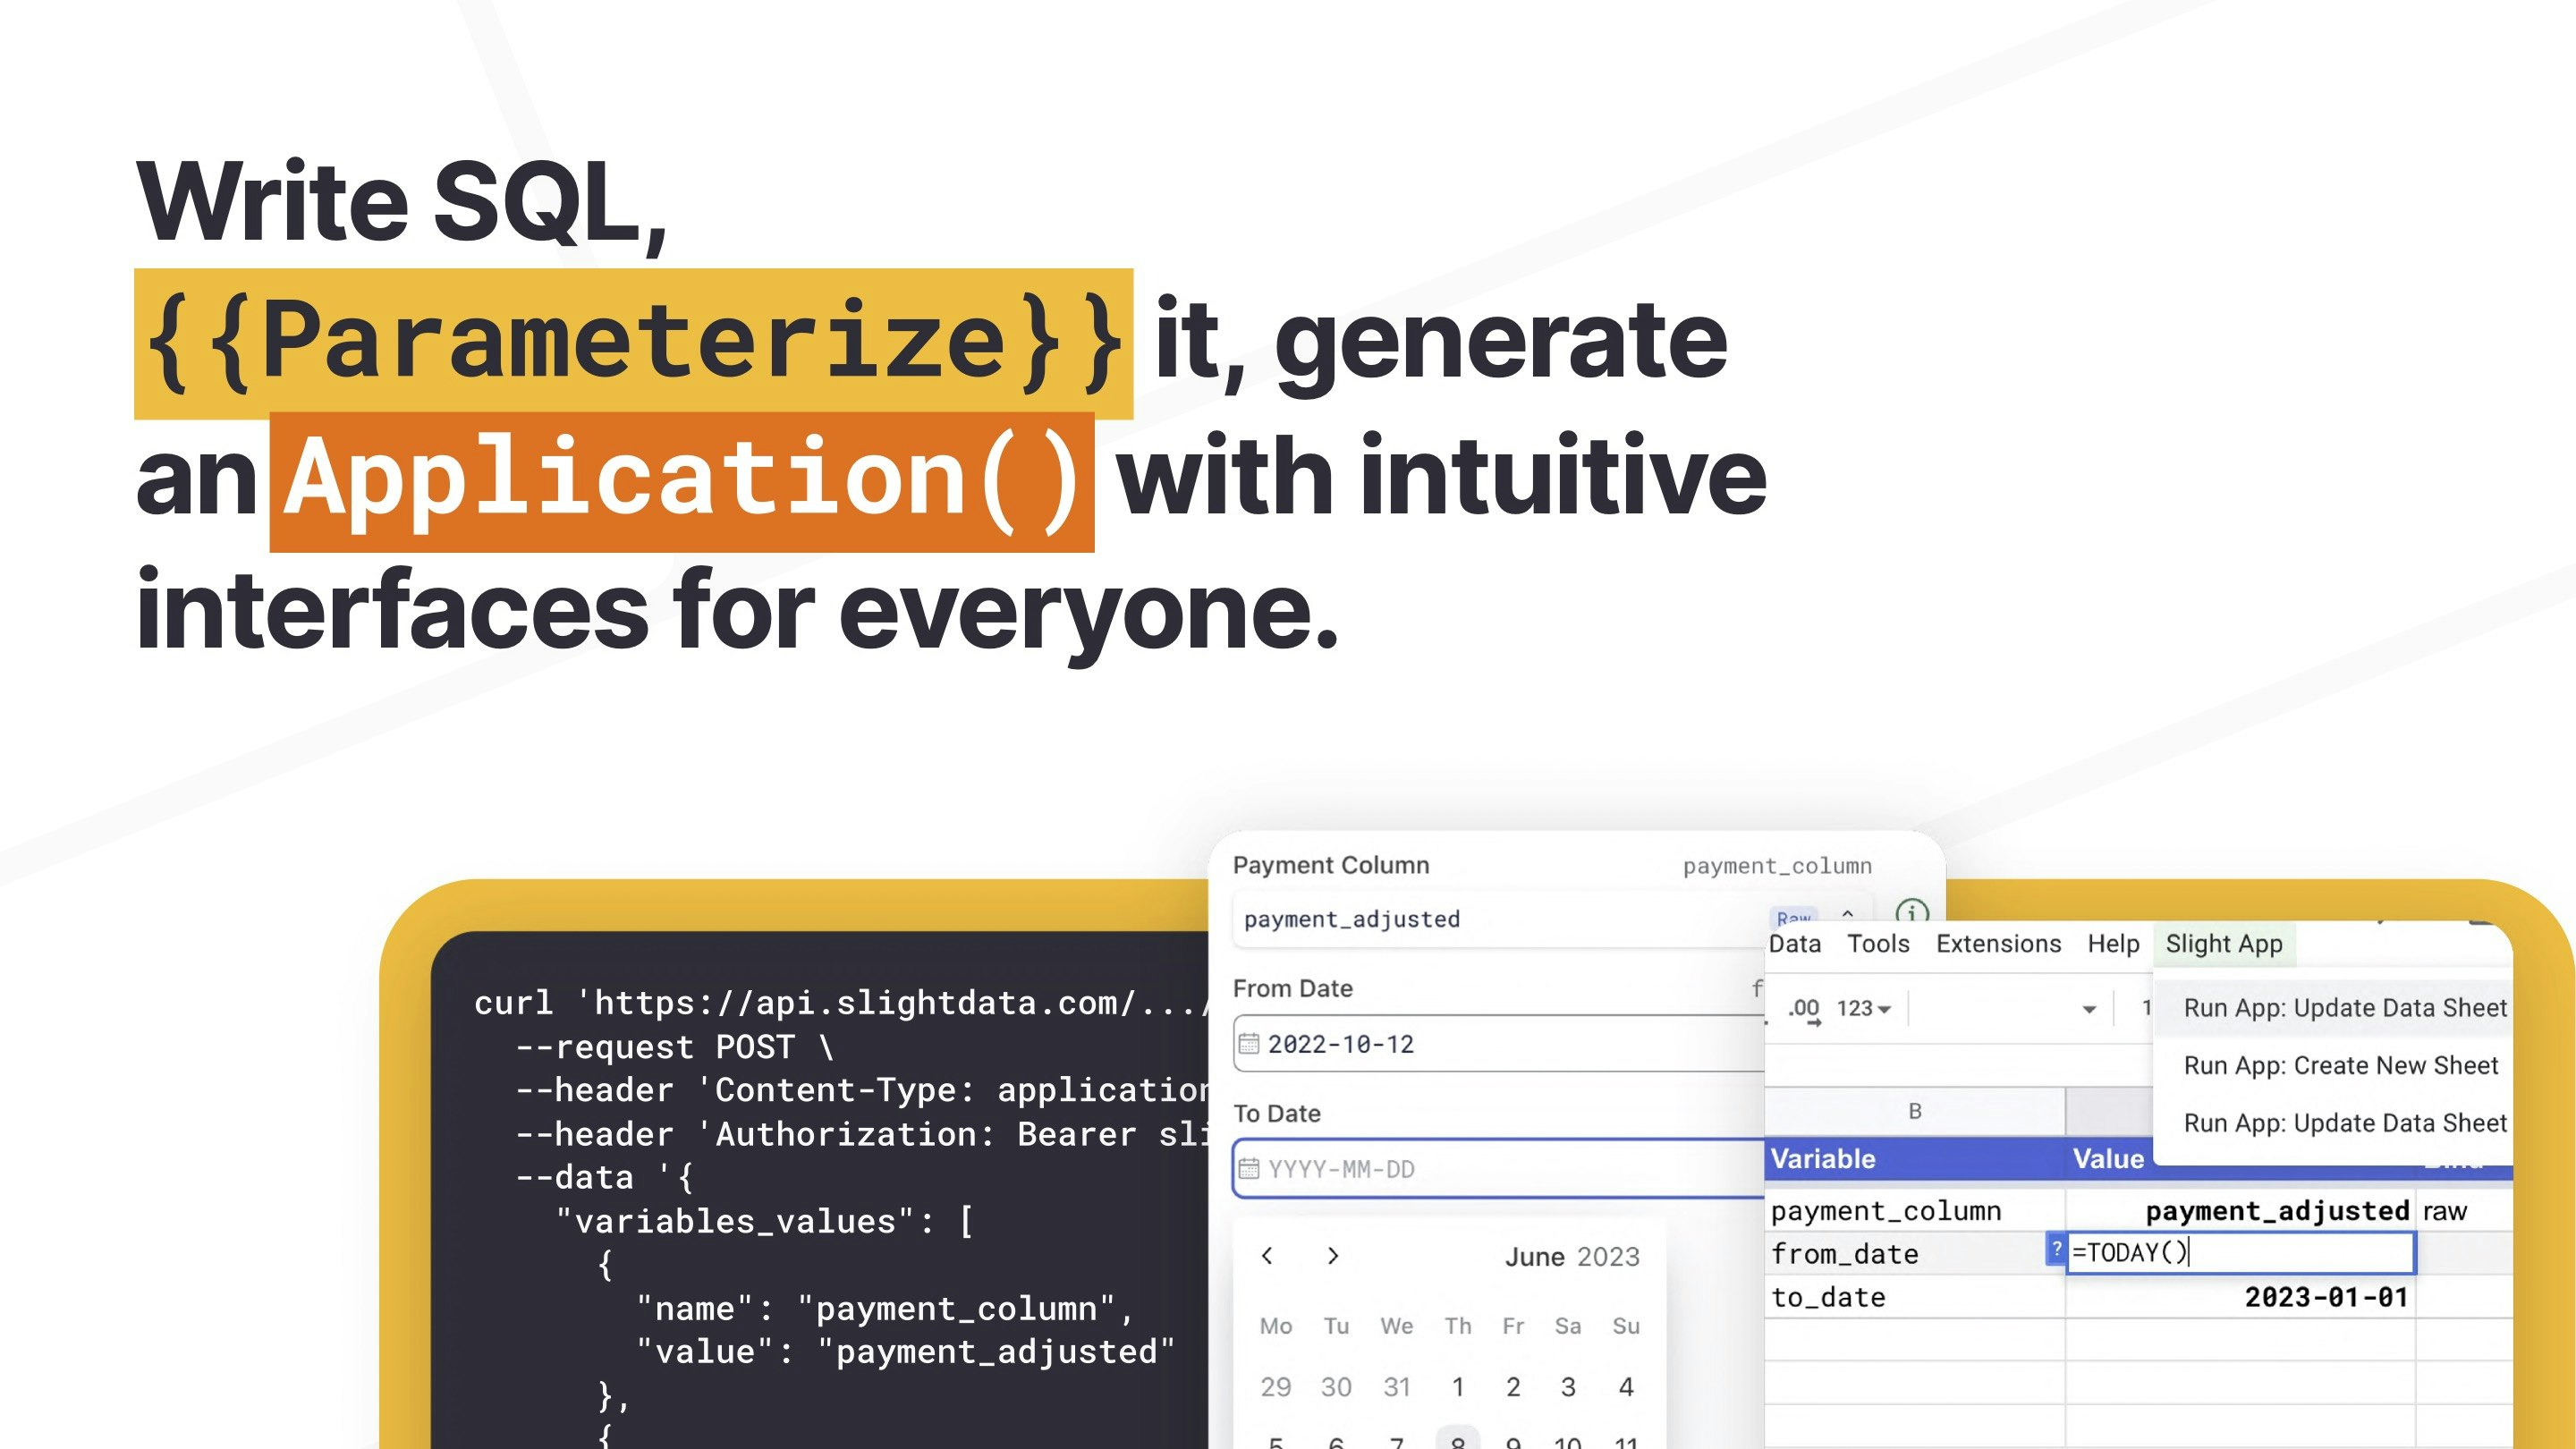
Task: Click the bold payment_adjusted value cell
Action: [2240, 1211]
